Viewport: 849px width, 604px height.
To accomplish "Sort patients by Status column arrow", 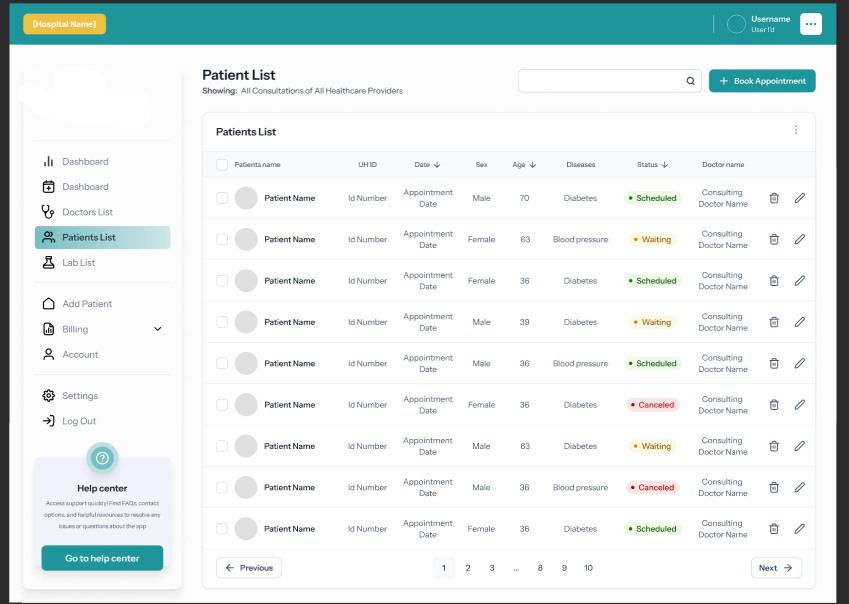I will click(664, 165).
